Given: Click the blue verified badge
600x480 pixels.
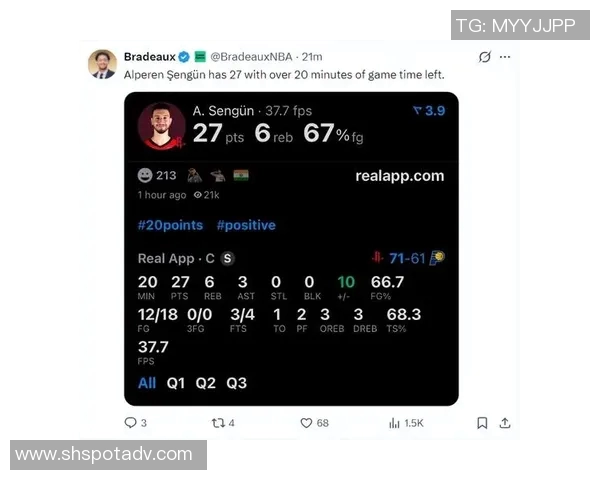Looking at the screenshot, I should pyautogui.click(x=184, y=57).
